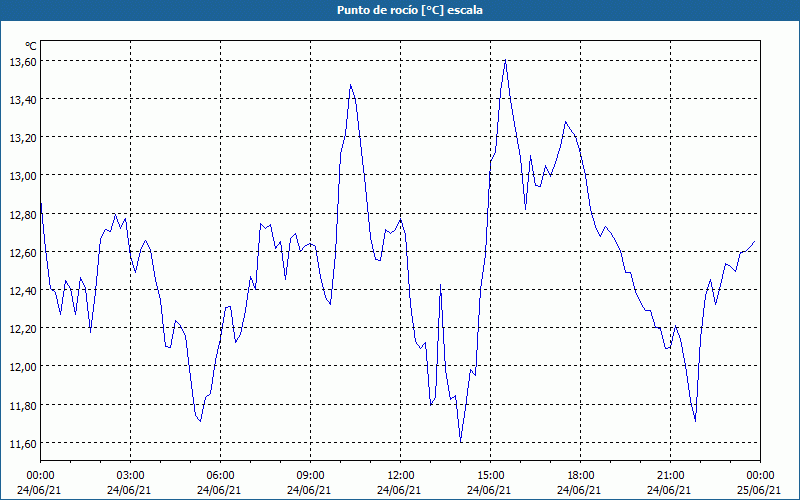Click the 25/06/21 date label

(759, 490)
